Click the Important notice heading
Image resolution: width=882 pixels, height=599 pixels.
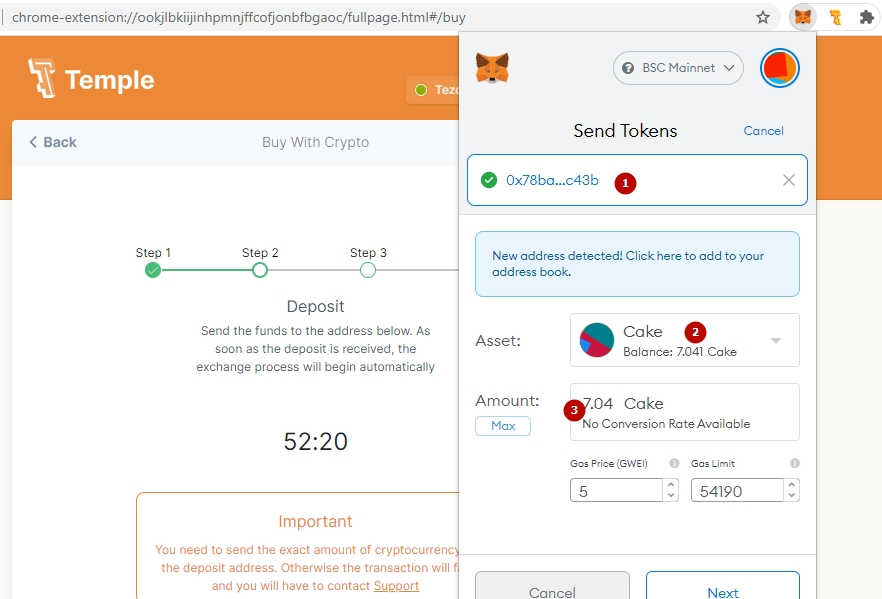pyautogui.click(x=315, y=521)
